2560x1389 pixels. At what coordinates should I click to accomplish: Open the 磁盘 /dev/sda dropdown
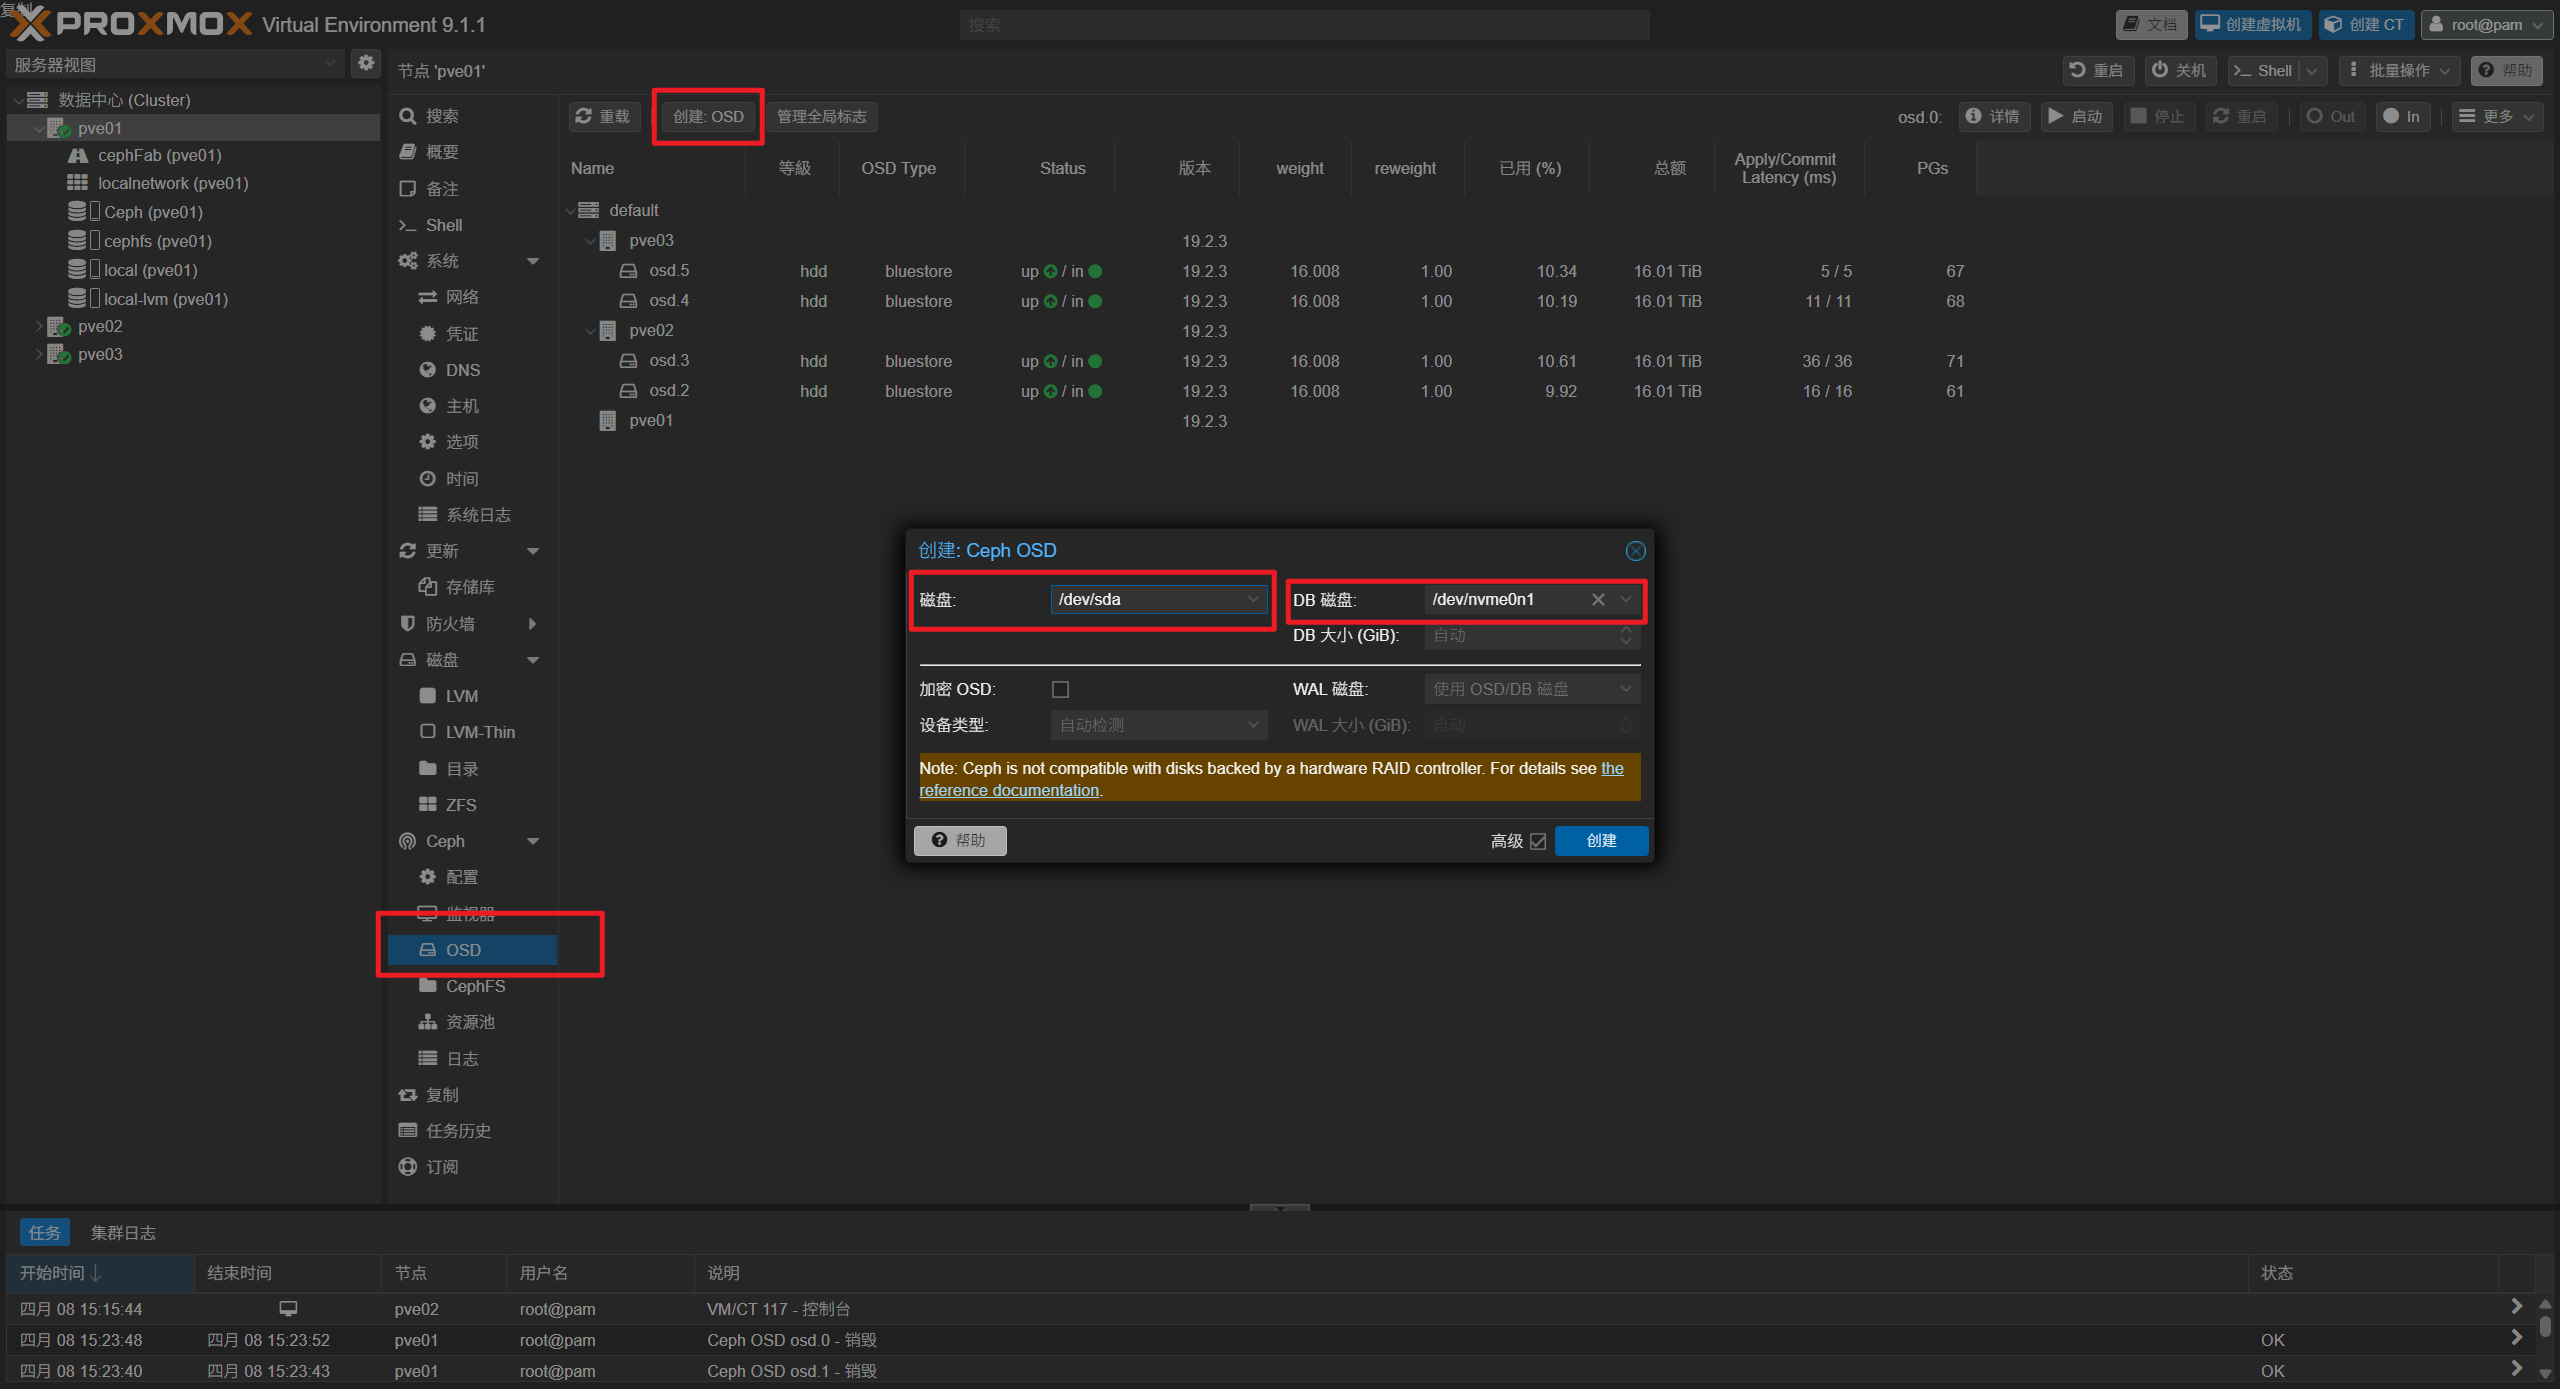1158,599
